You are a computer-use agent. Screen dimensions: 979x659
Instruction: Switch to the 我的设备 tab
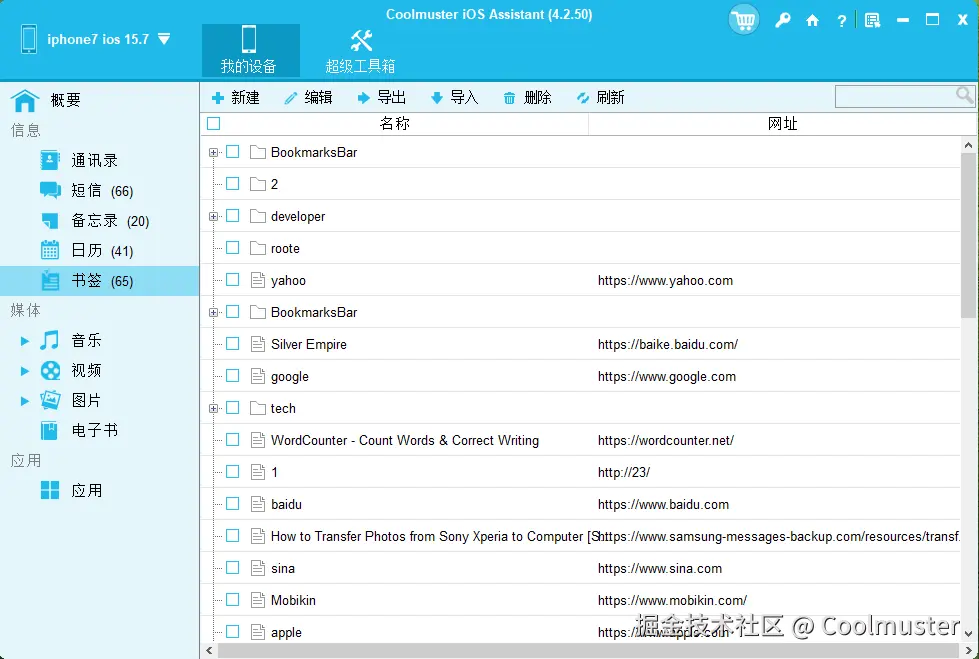pos(250,51)
